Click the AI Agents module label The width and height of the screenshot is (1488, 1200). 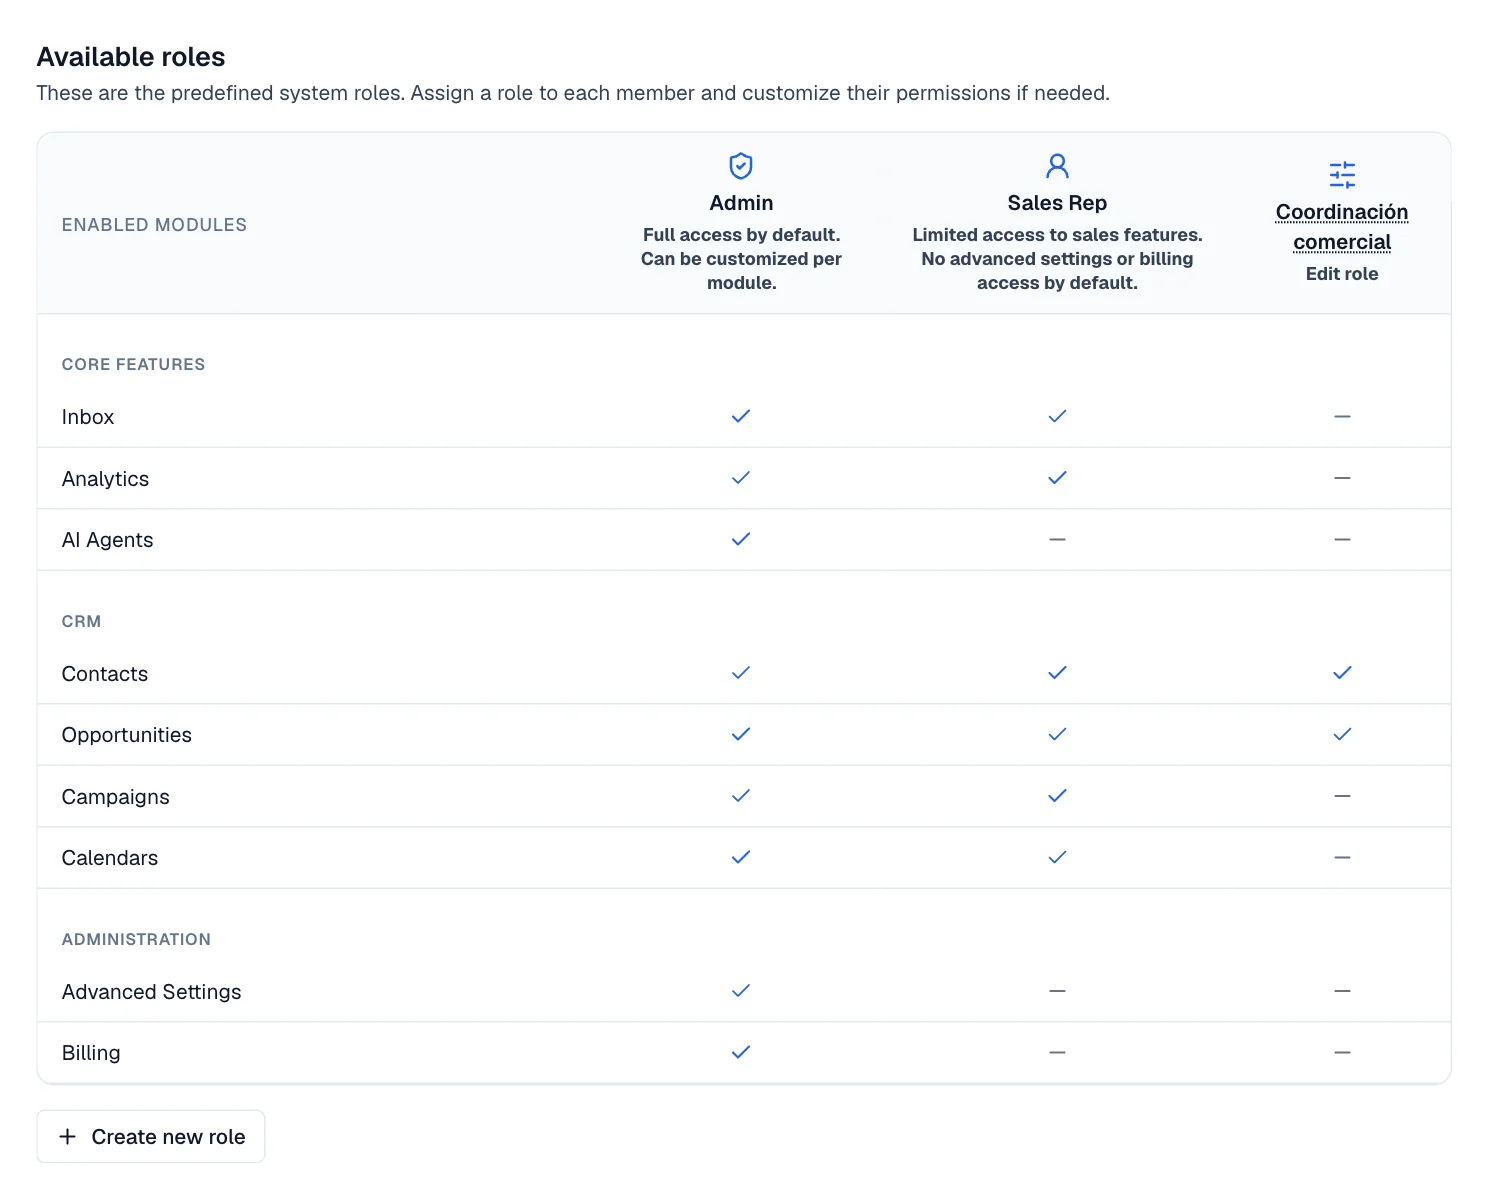coord(107,540)
